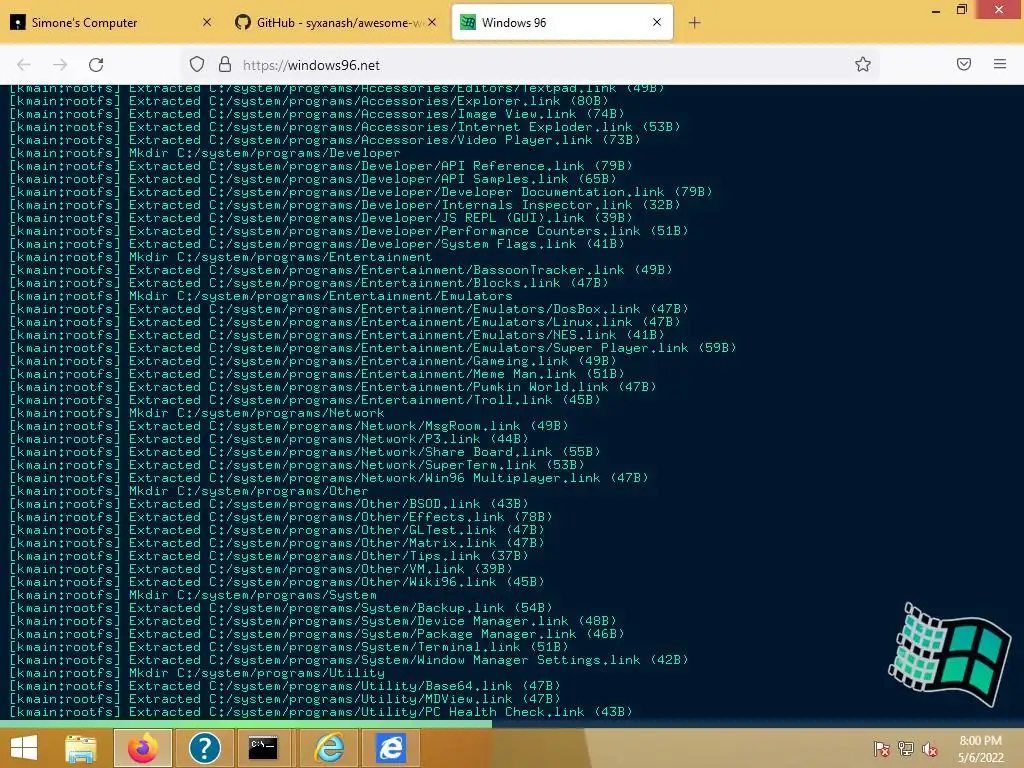Image resolution: width=1024 pixels, height=768 pixels.
Task: Click the padlock site security icon
Action: 225,64
